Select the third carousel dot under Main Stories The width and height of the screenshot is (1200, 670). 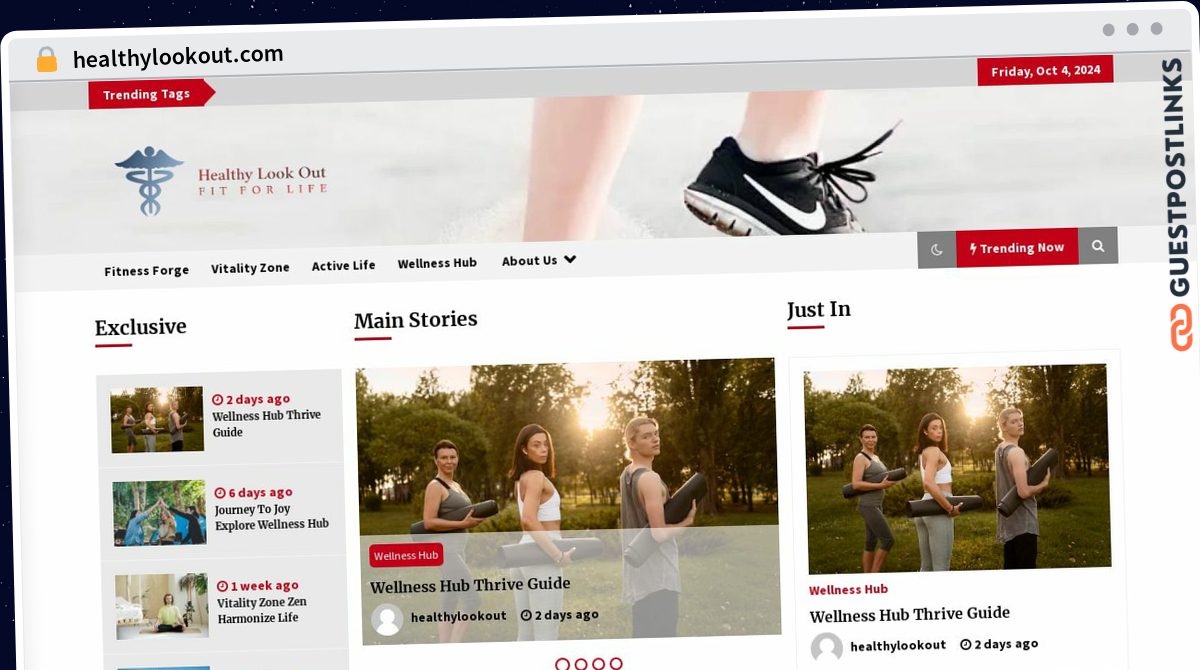click(x=598, y=664)
